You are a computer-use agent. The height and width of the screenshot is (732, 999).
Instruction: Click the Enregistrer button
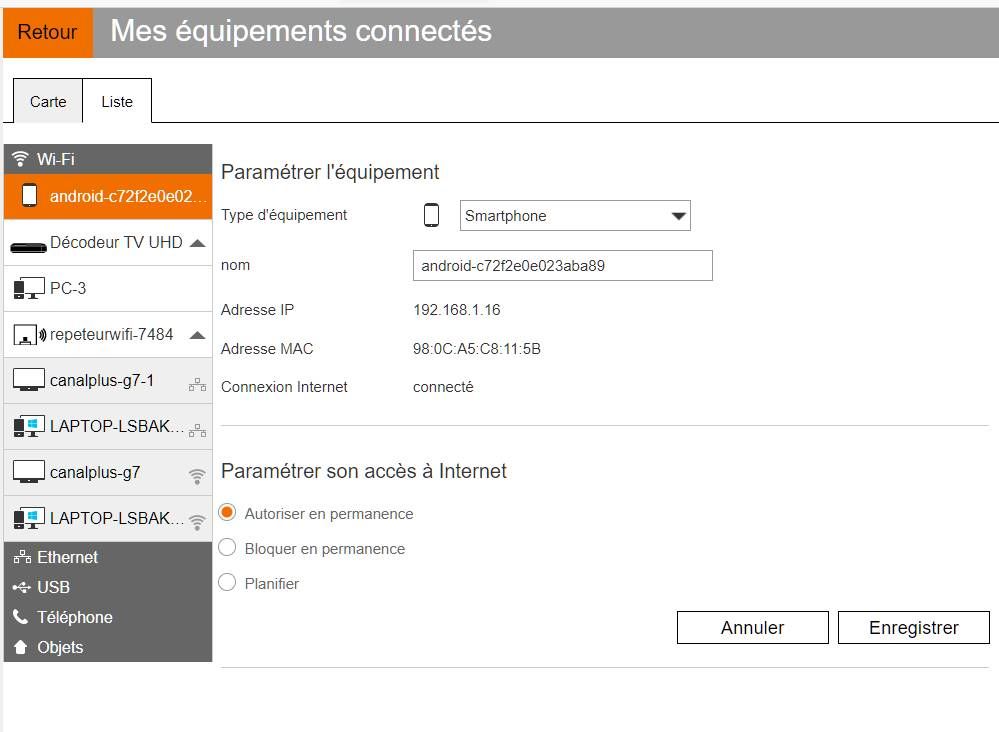912,627
